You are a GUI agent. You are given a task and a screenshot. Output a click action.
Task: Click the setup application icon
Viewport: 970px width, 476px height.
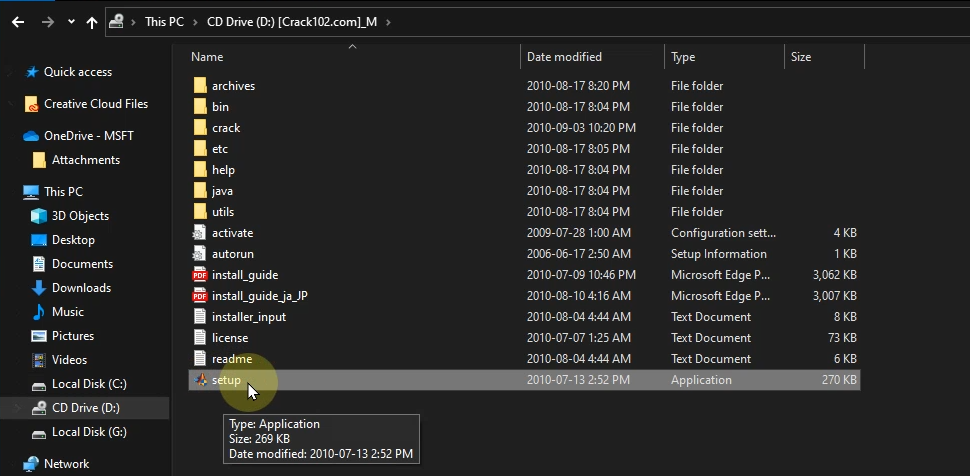click(x=200, y=380)
